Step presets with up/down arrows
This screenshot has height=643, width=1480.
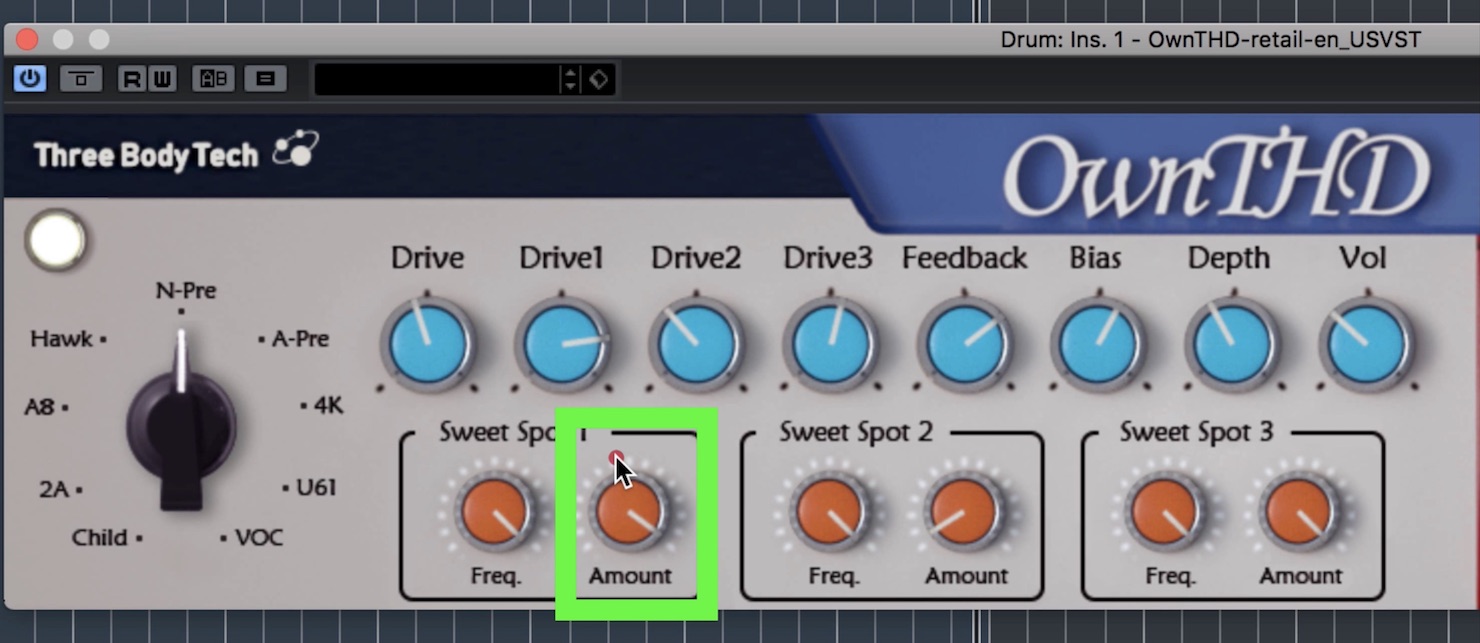(570, 79)
